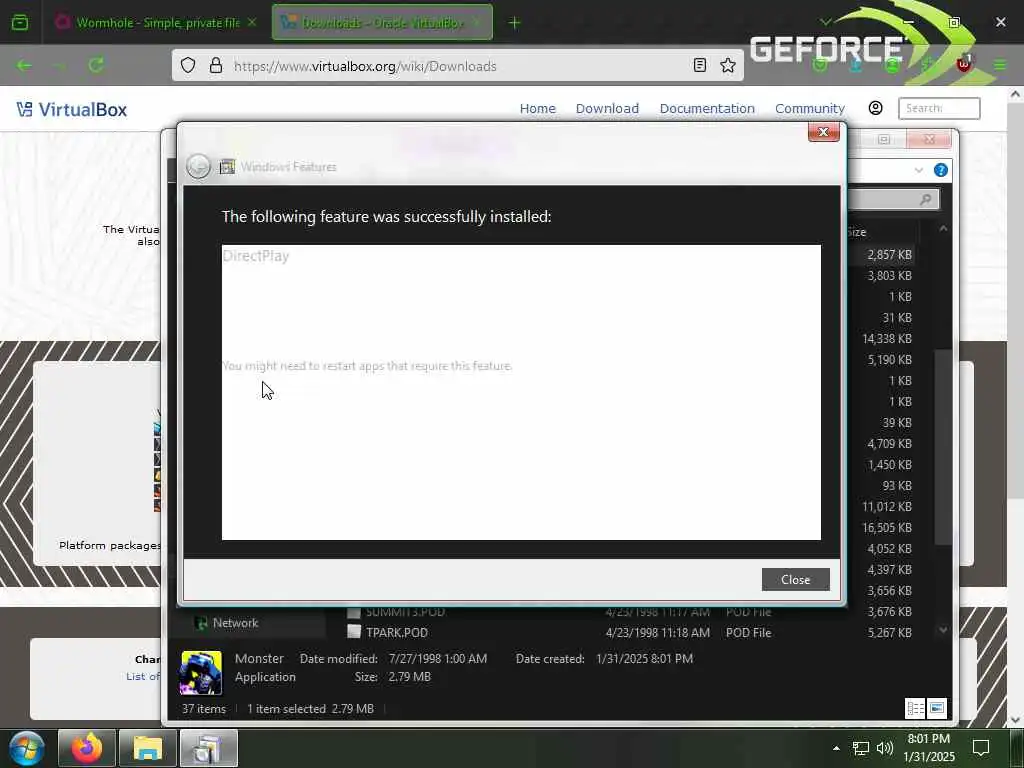Click the volume speaker tray icon
The width and height of the screenshot is (1024, 768).
pos(885,748)
